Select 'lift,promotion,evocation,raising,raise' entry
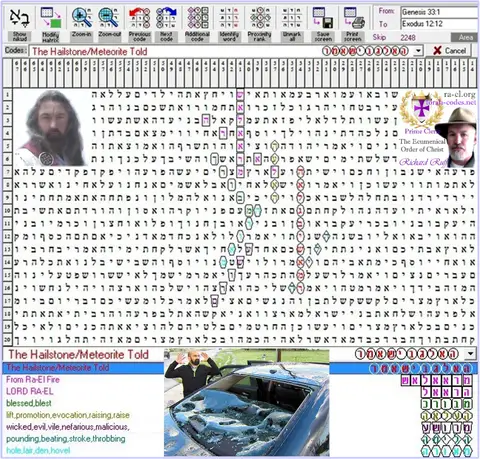 (x=68, y=415)
